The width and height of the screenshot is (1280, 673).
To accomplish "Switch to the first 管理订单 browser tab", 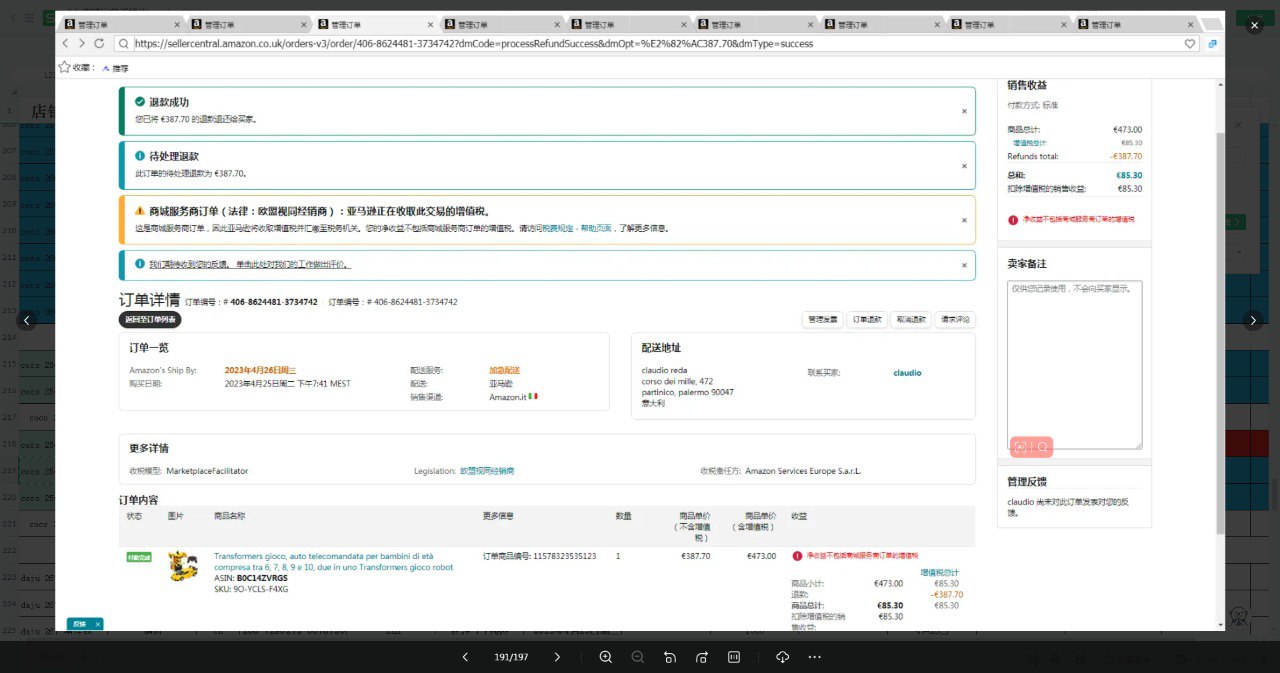I will pyautogui.click(x=122, y=25).
